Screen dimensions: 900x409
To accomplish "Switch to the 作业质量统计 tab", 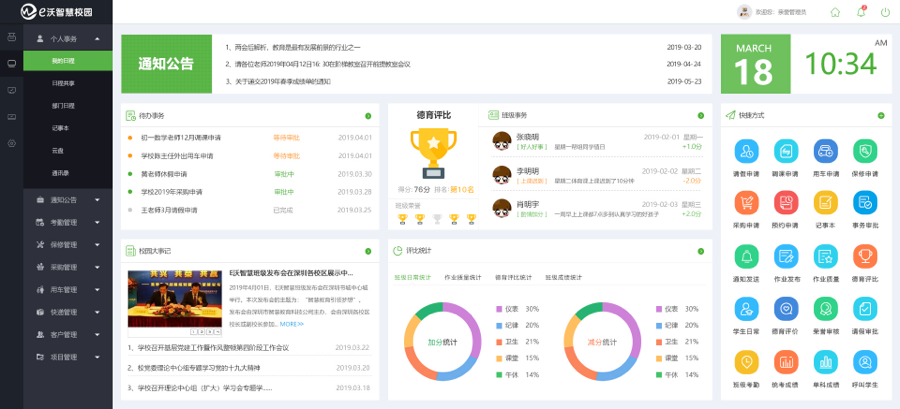I will [462, 277].
